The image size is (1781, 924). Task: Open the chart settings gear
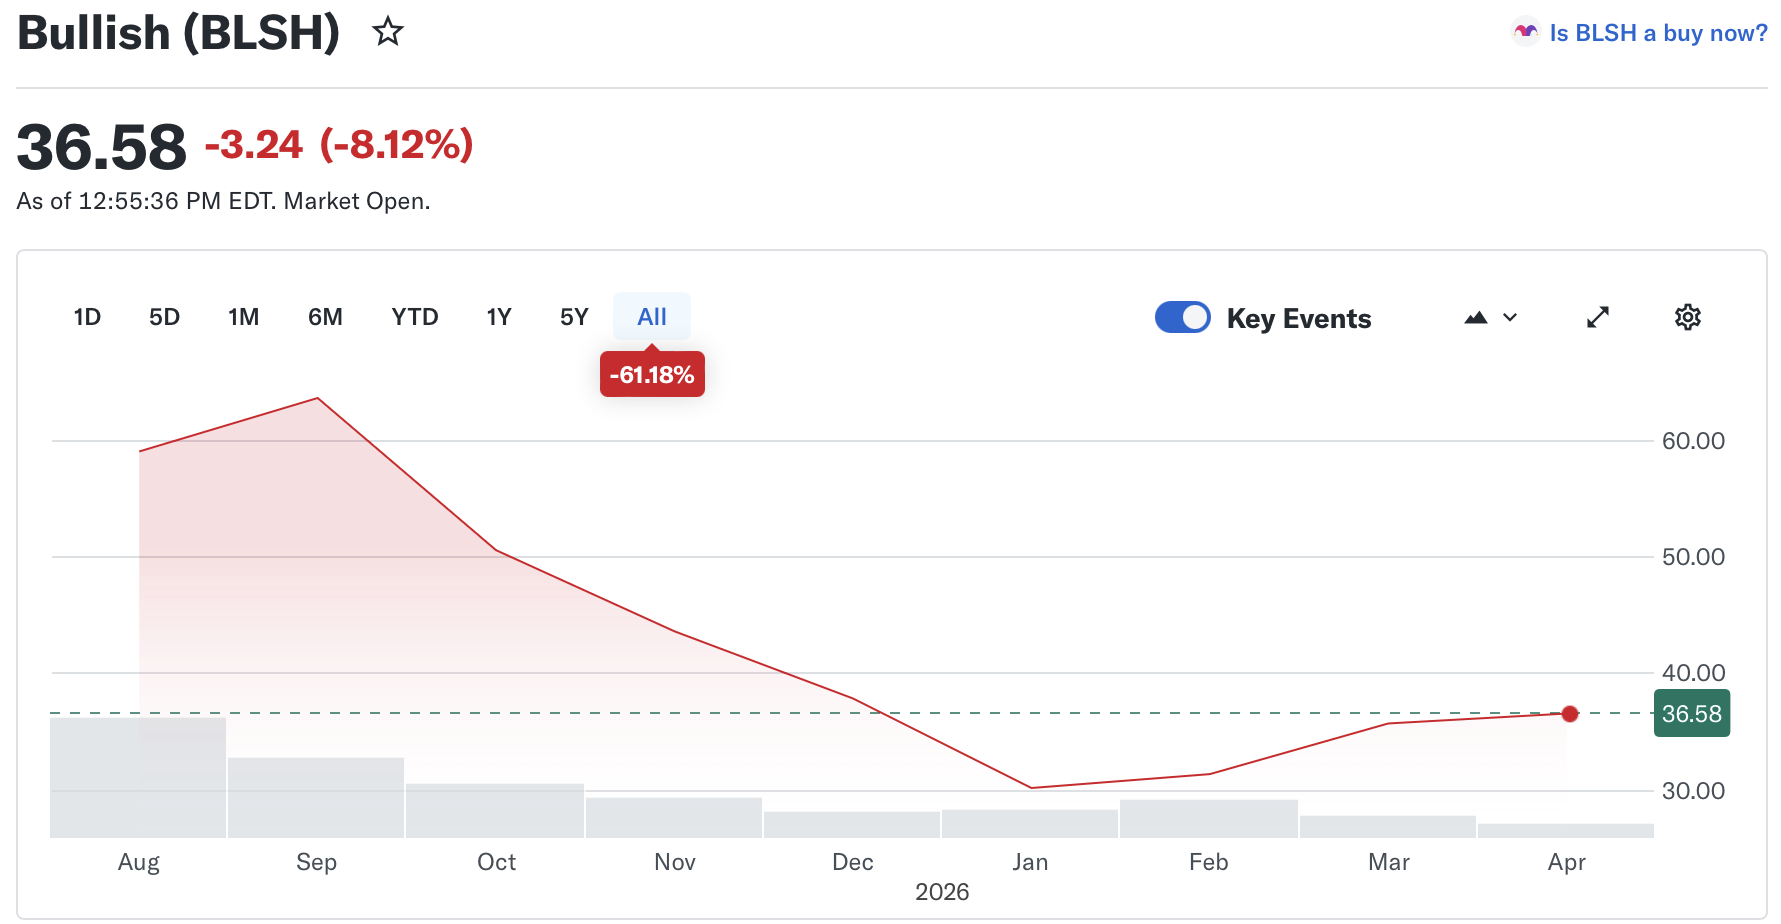pyautogui.click(x=1687, y=317)
